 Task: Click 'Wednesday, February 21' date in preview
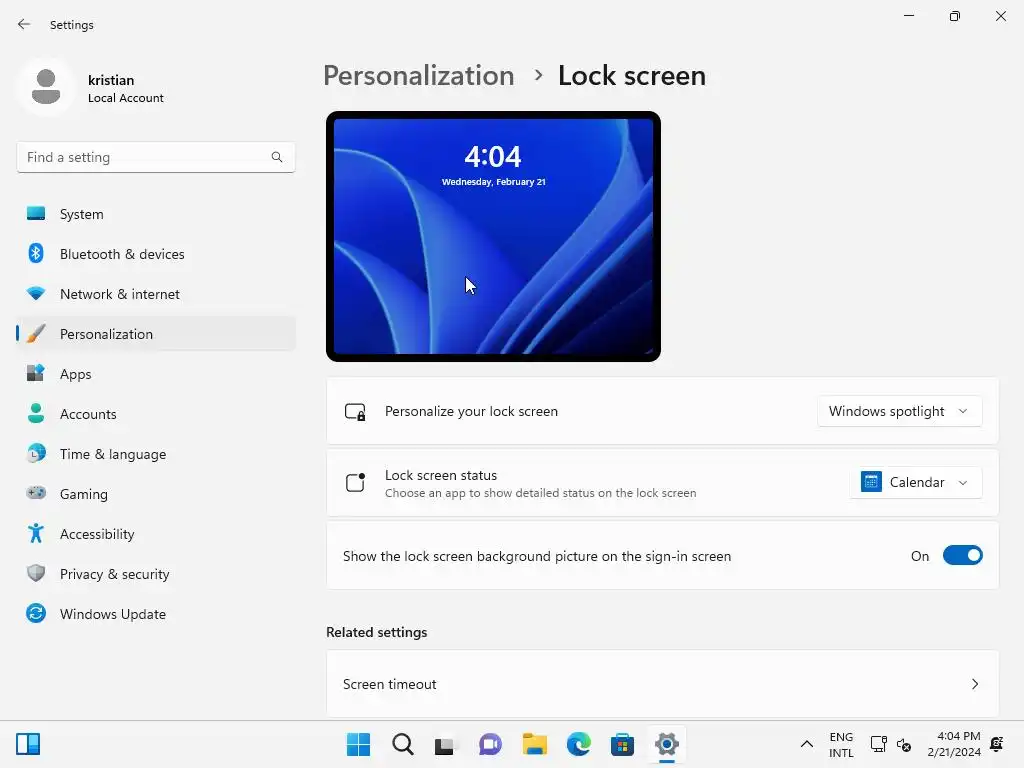pos(493,182)
